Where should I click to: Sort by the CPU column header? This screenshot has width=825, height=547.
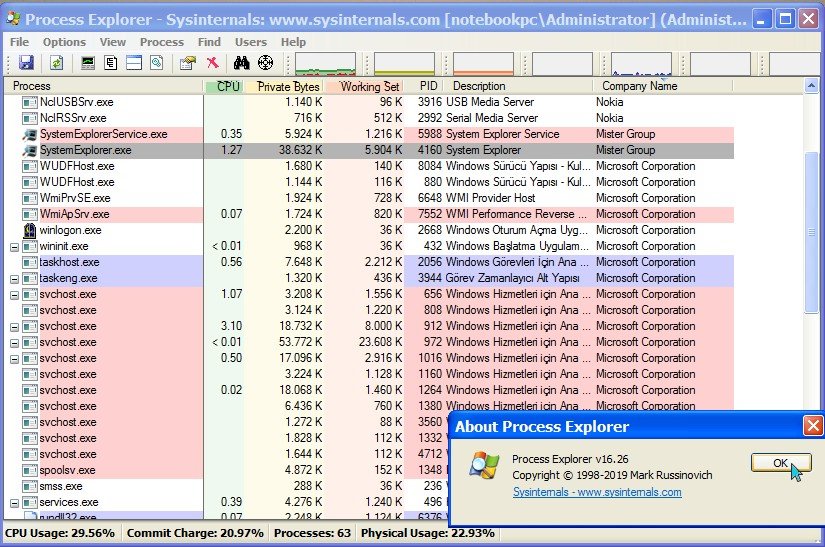pos(224,86)
